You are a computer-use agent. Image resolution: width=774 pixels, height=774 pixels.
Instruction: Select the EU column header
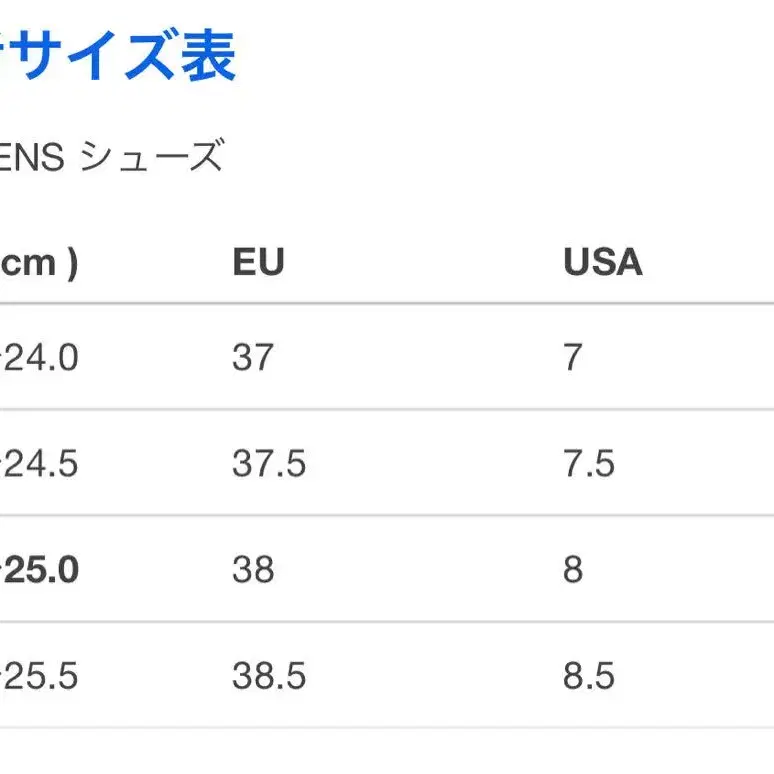coord(258,262)
